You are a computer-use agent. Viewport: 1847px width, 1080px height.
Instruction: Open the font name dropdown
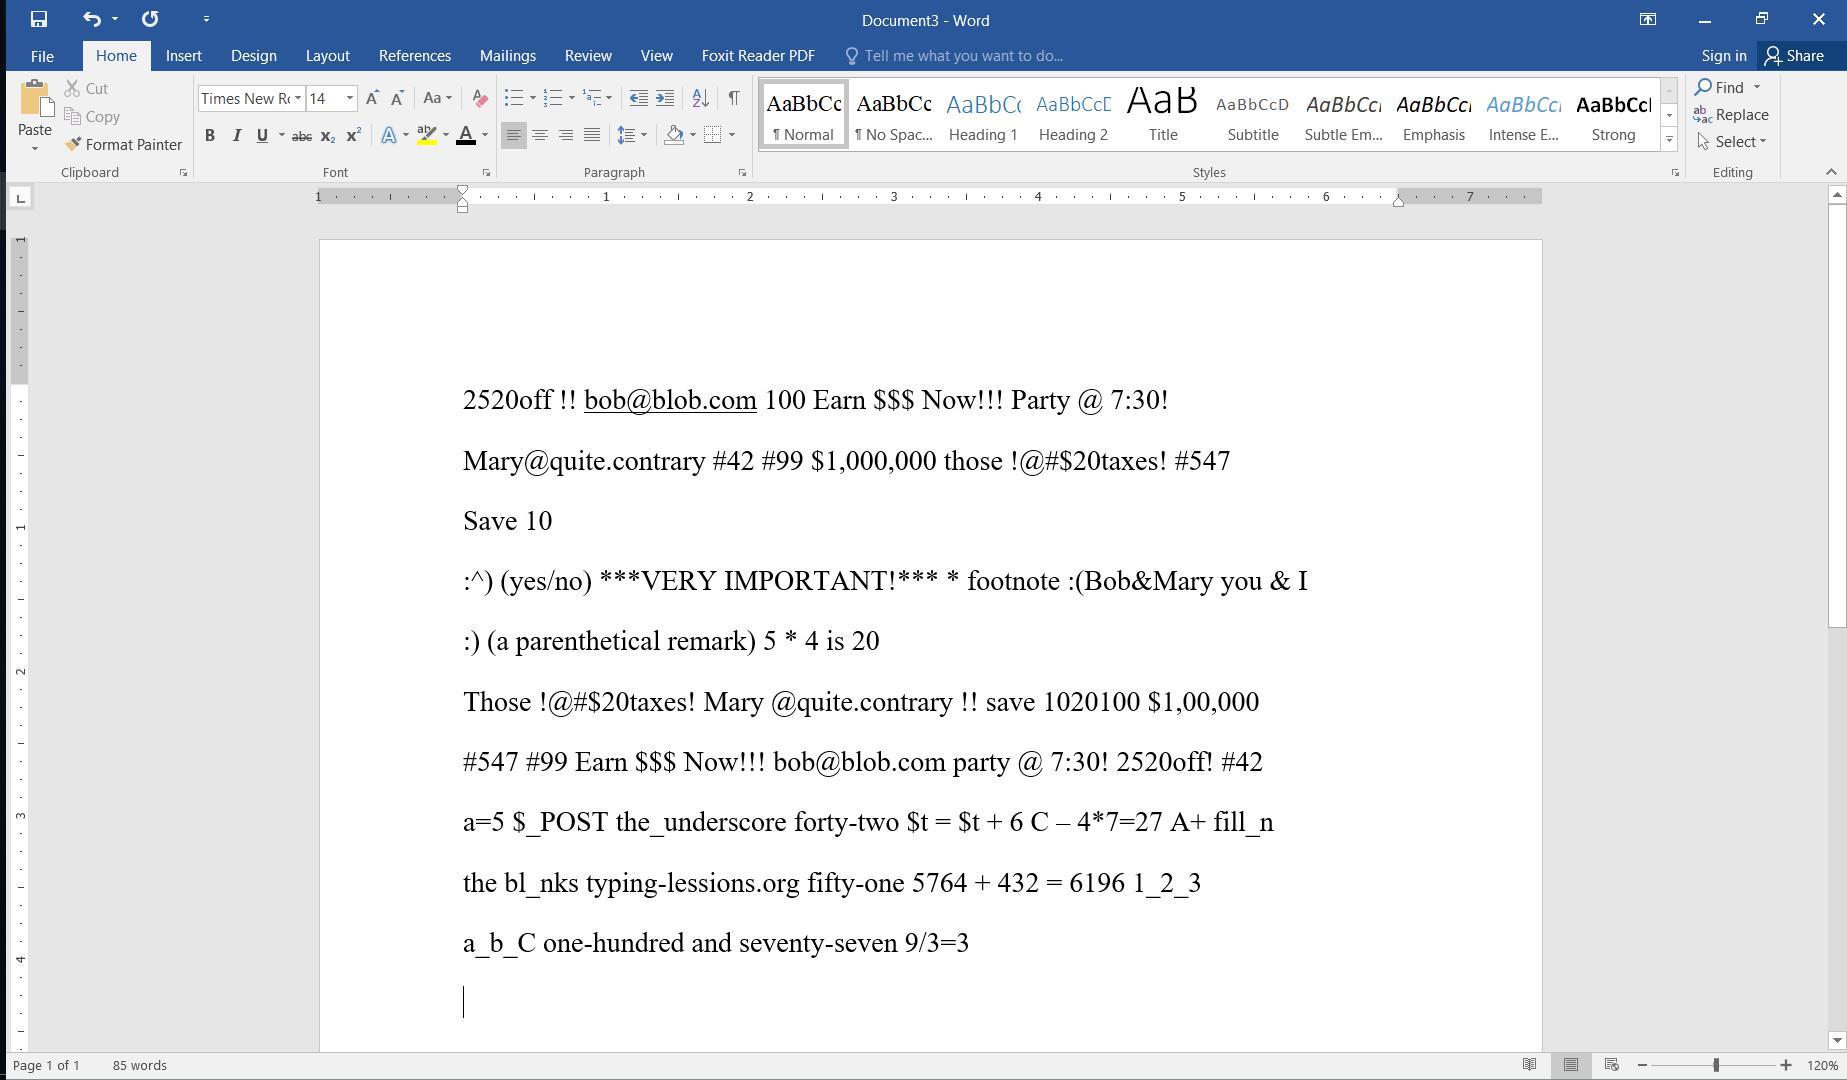[298, 98]
